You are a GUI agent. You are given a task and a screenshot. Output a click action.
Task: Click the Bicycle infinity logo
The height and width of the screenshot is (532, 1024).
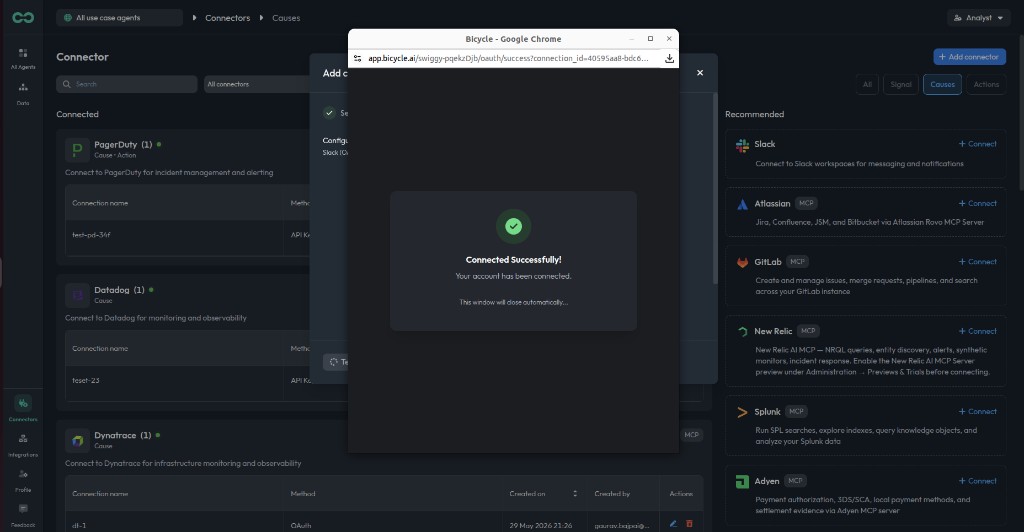[23, 18]
